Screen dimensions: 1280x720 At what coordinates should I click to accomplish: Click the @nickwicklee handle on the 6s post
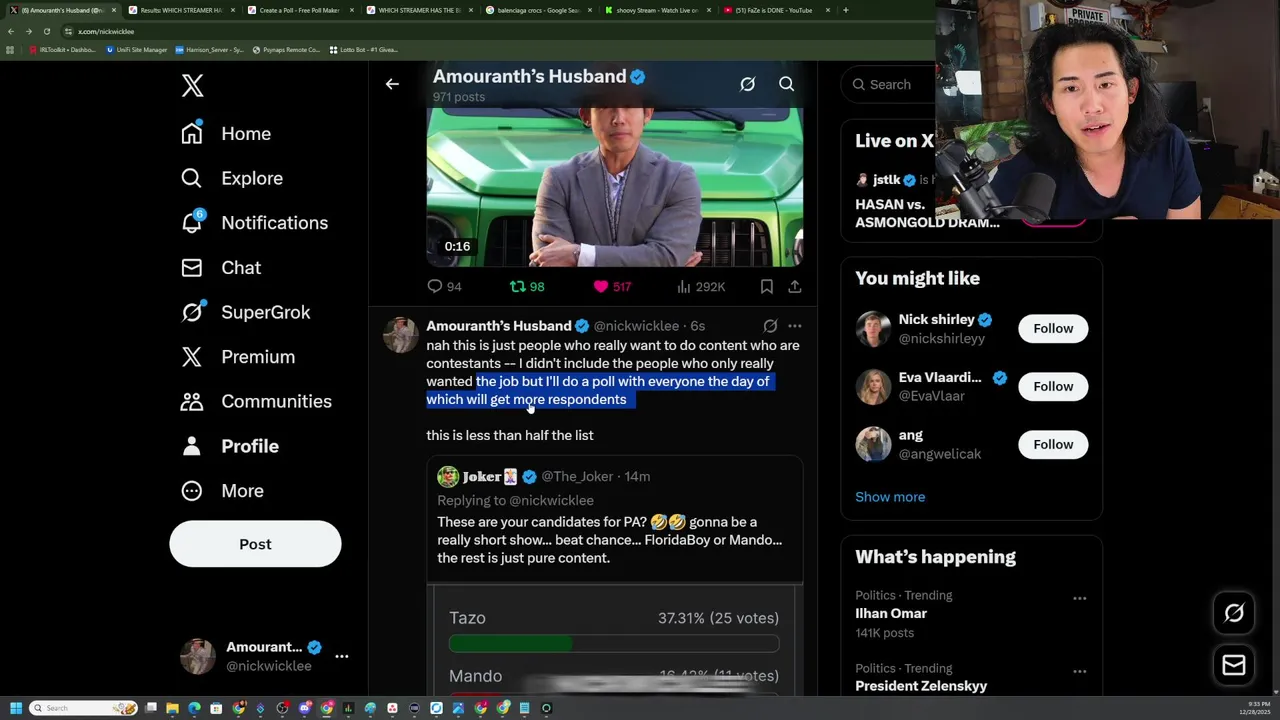point(636,326)
